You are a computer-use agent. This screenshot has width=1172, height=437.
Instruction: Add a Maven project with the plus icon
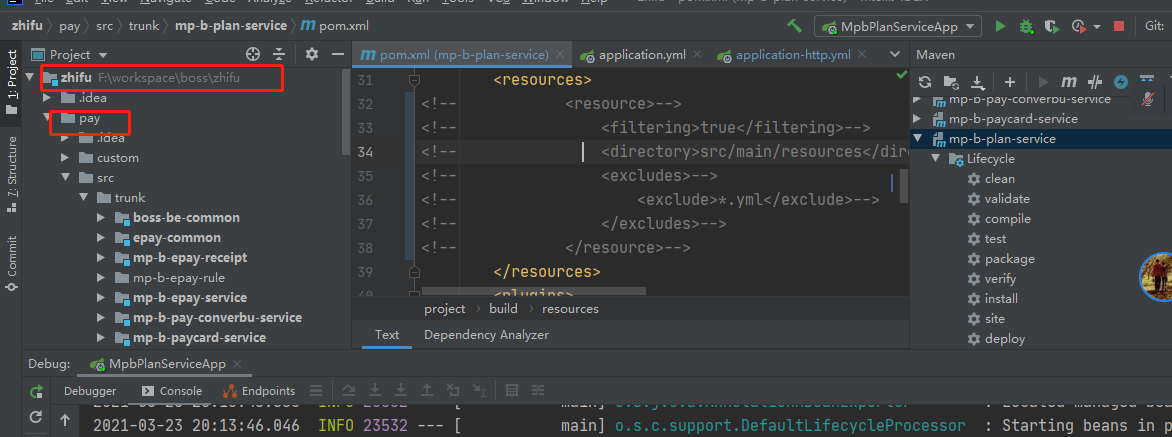click(1010, 82)
